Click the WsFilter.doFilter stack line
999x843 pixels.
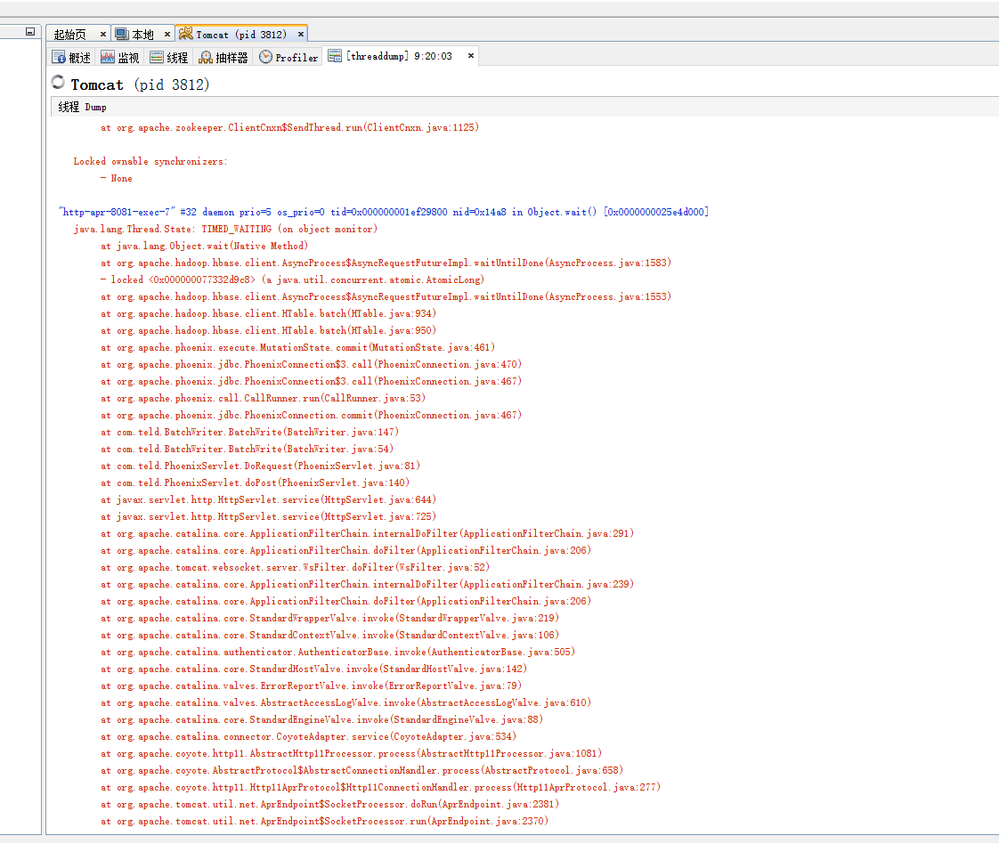295,568
